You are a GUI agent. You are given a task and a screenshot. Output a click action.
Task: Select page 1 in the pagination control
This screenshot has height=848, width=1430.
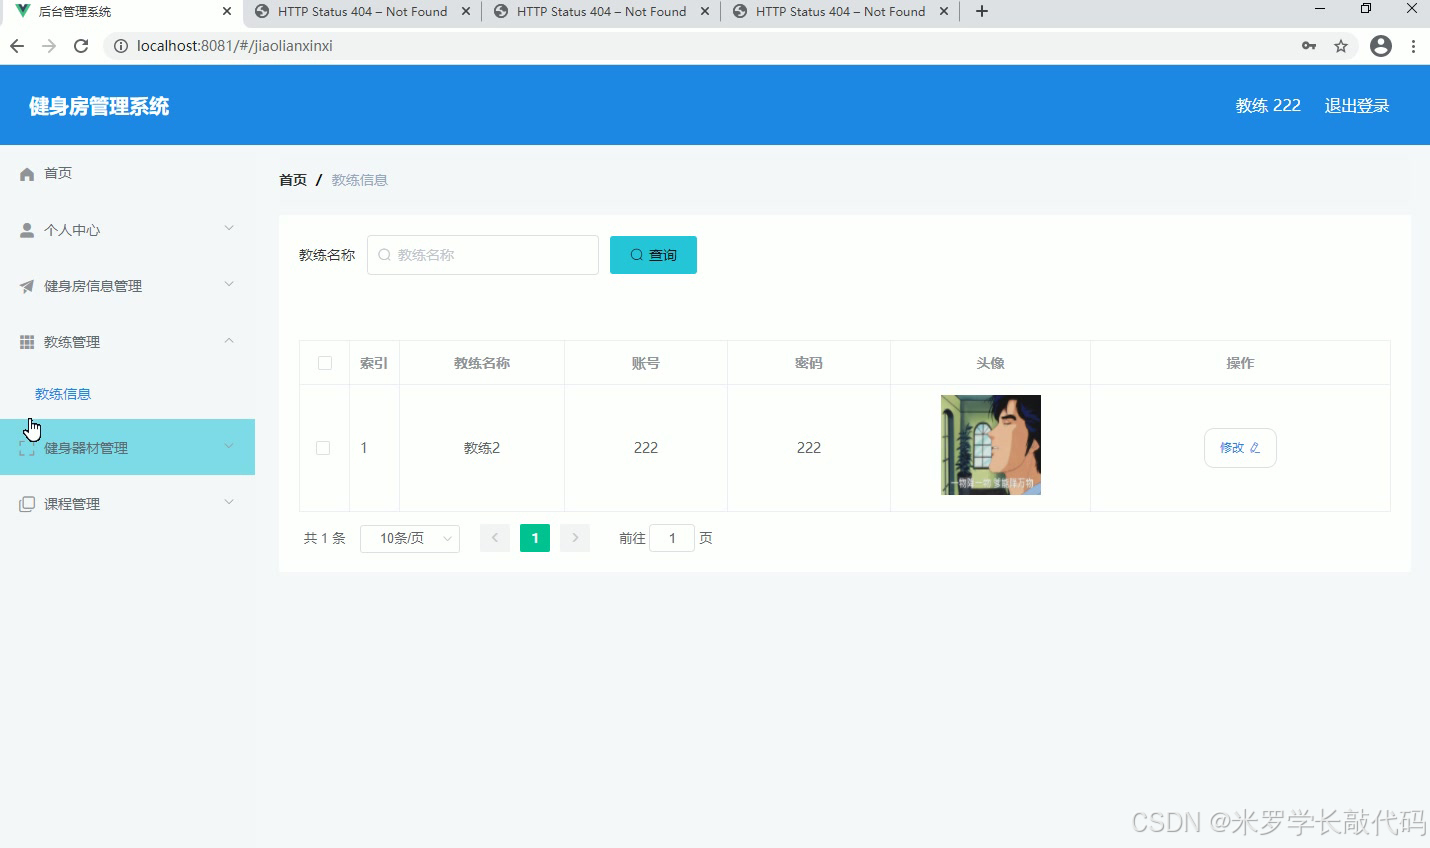click(x=535, y=538)
